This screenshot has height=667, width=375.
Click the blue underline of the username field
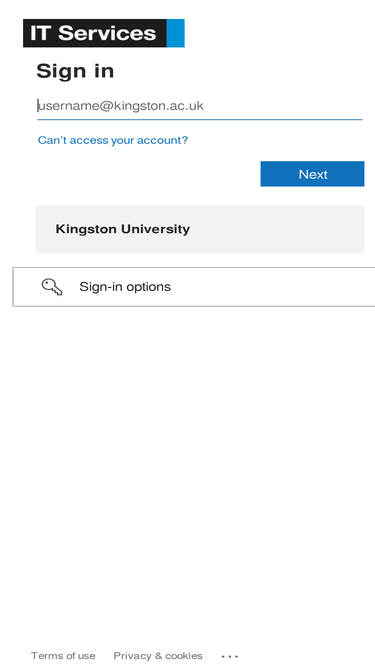pos(200,120)
